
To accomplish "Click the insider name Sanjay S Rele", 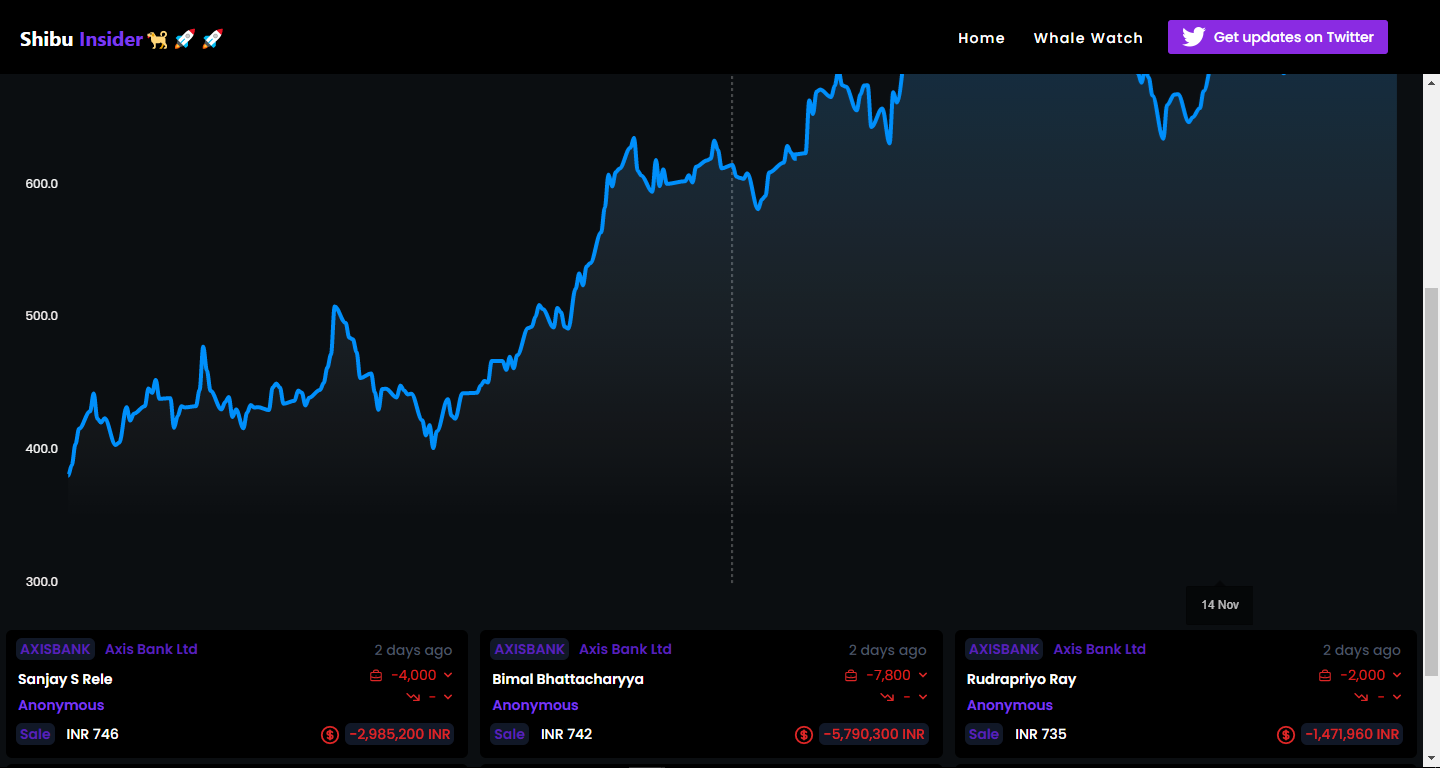I will tap(65, 679).
